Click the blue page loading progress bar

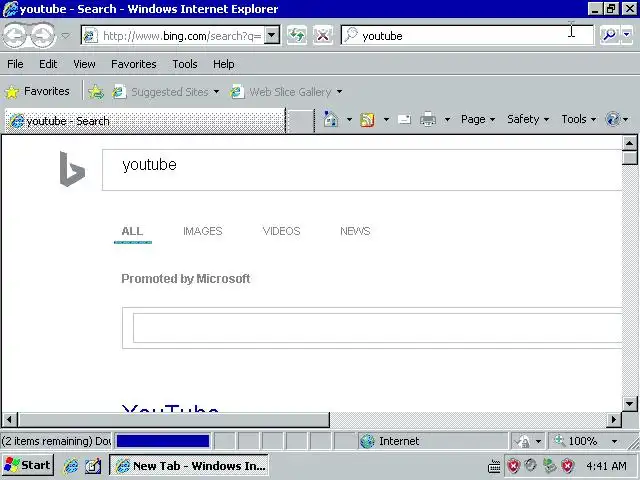tap(163, 441)
